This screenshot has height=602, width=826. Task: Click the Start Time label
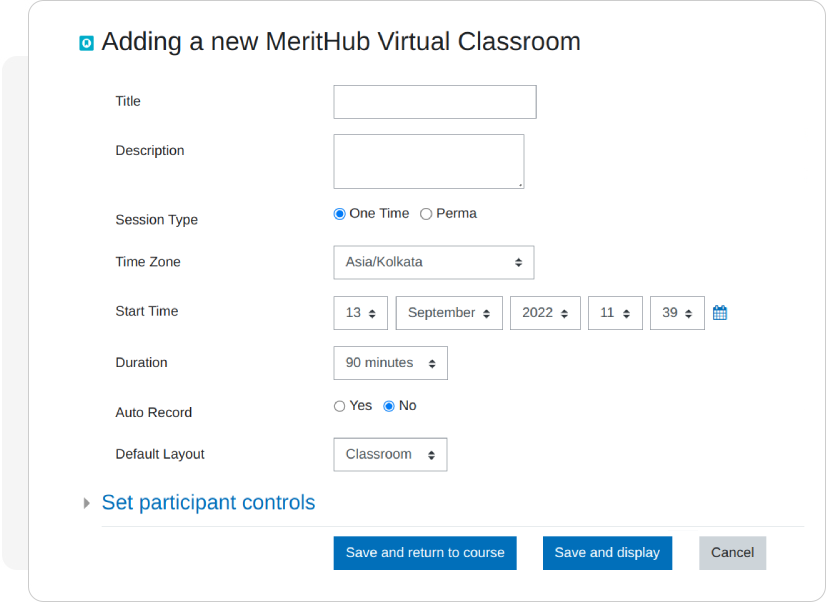tap(146, 311)
